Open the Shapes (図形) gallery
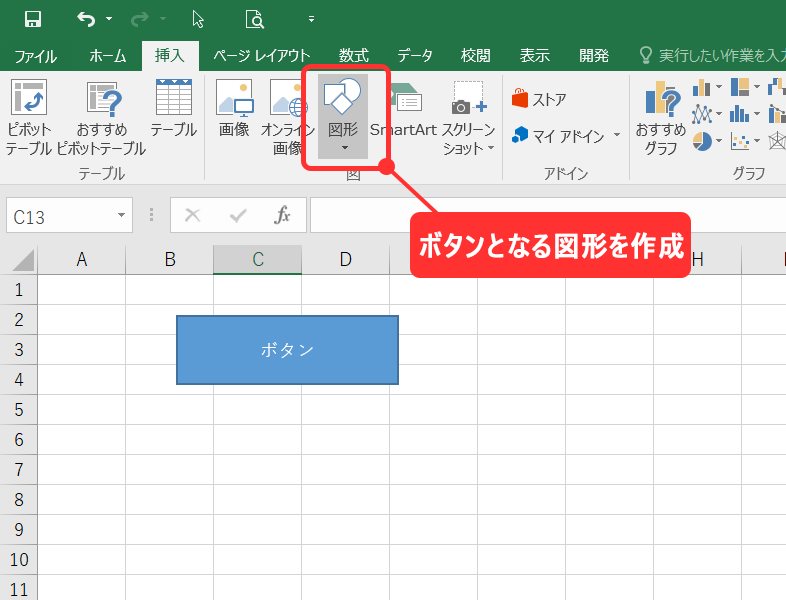The width and height of the screenshot is (786, 600). point(343,116)
